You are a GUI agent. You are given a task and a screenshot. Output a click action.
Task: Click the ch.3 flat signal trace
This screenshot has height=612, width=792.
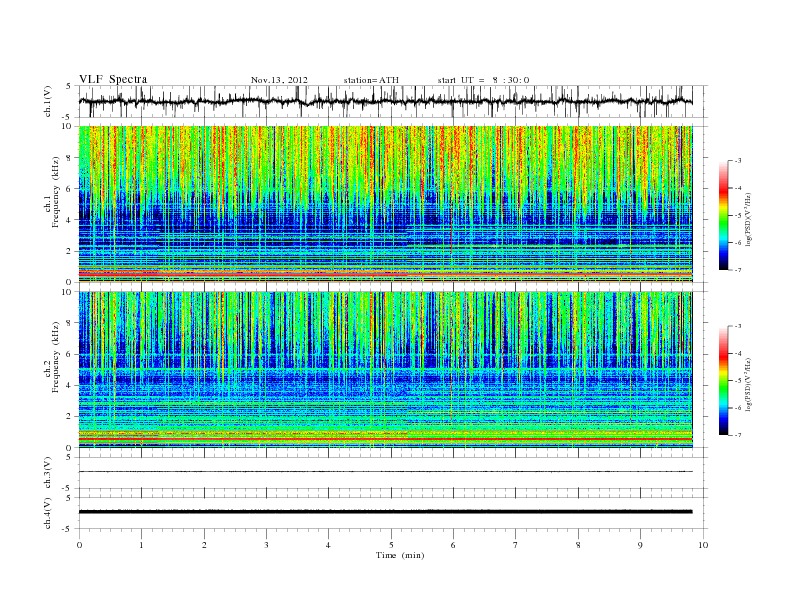[385, 472]
